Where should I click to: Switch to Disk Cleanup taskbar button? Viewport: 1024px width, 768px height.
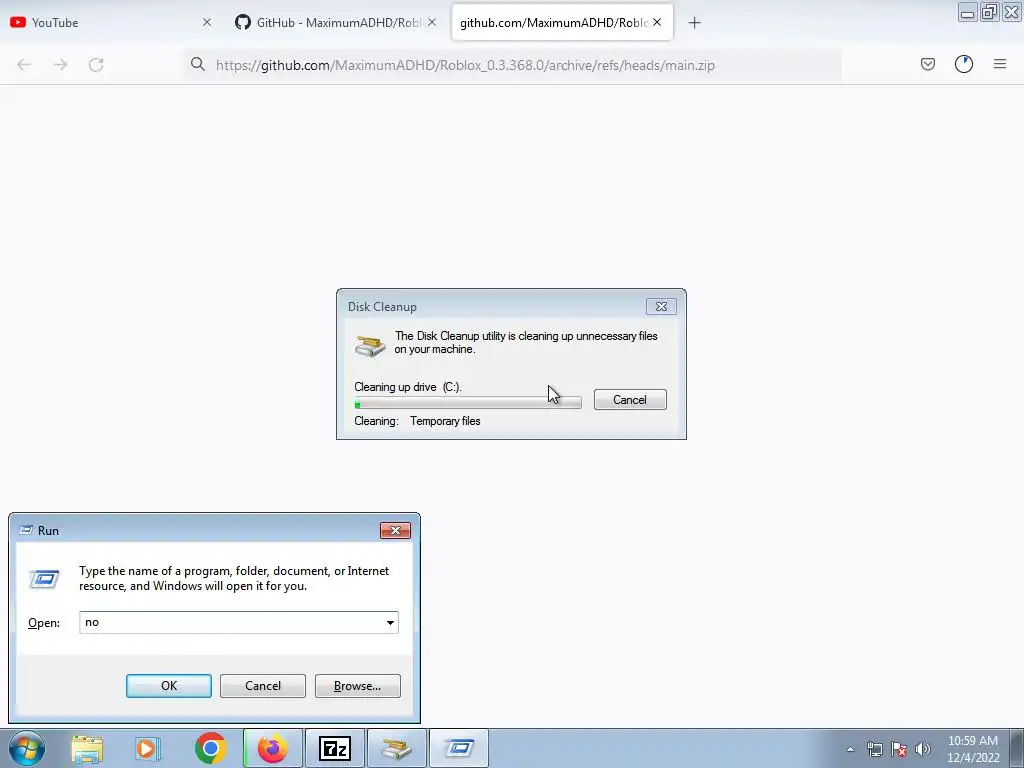point(396,748)
